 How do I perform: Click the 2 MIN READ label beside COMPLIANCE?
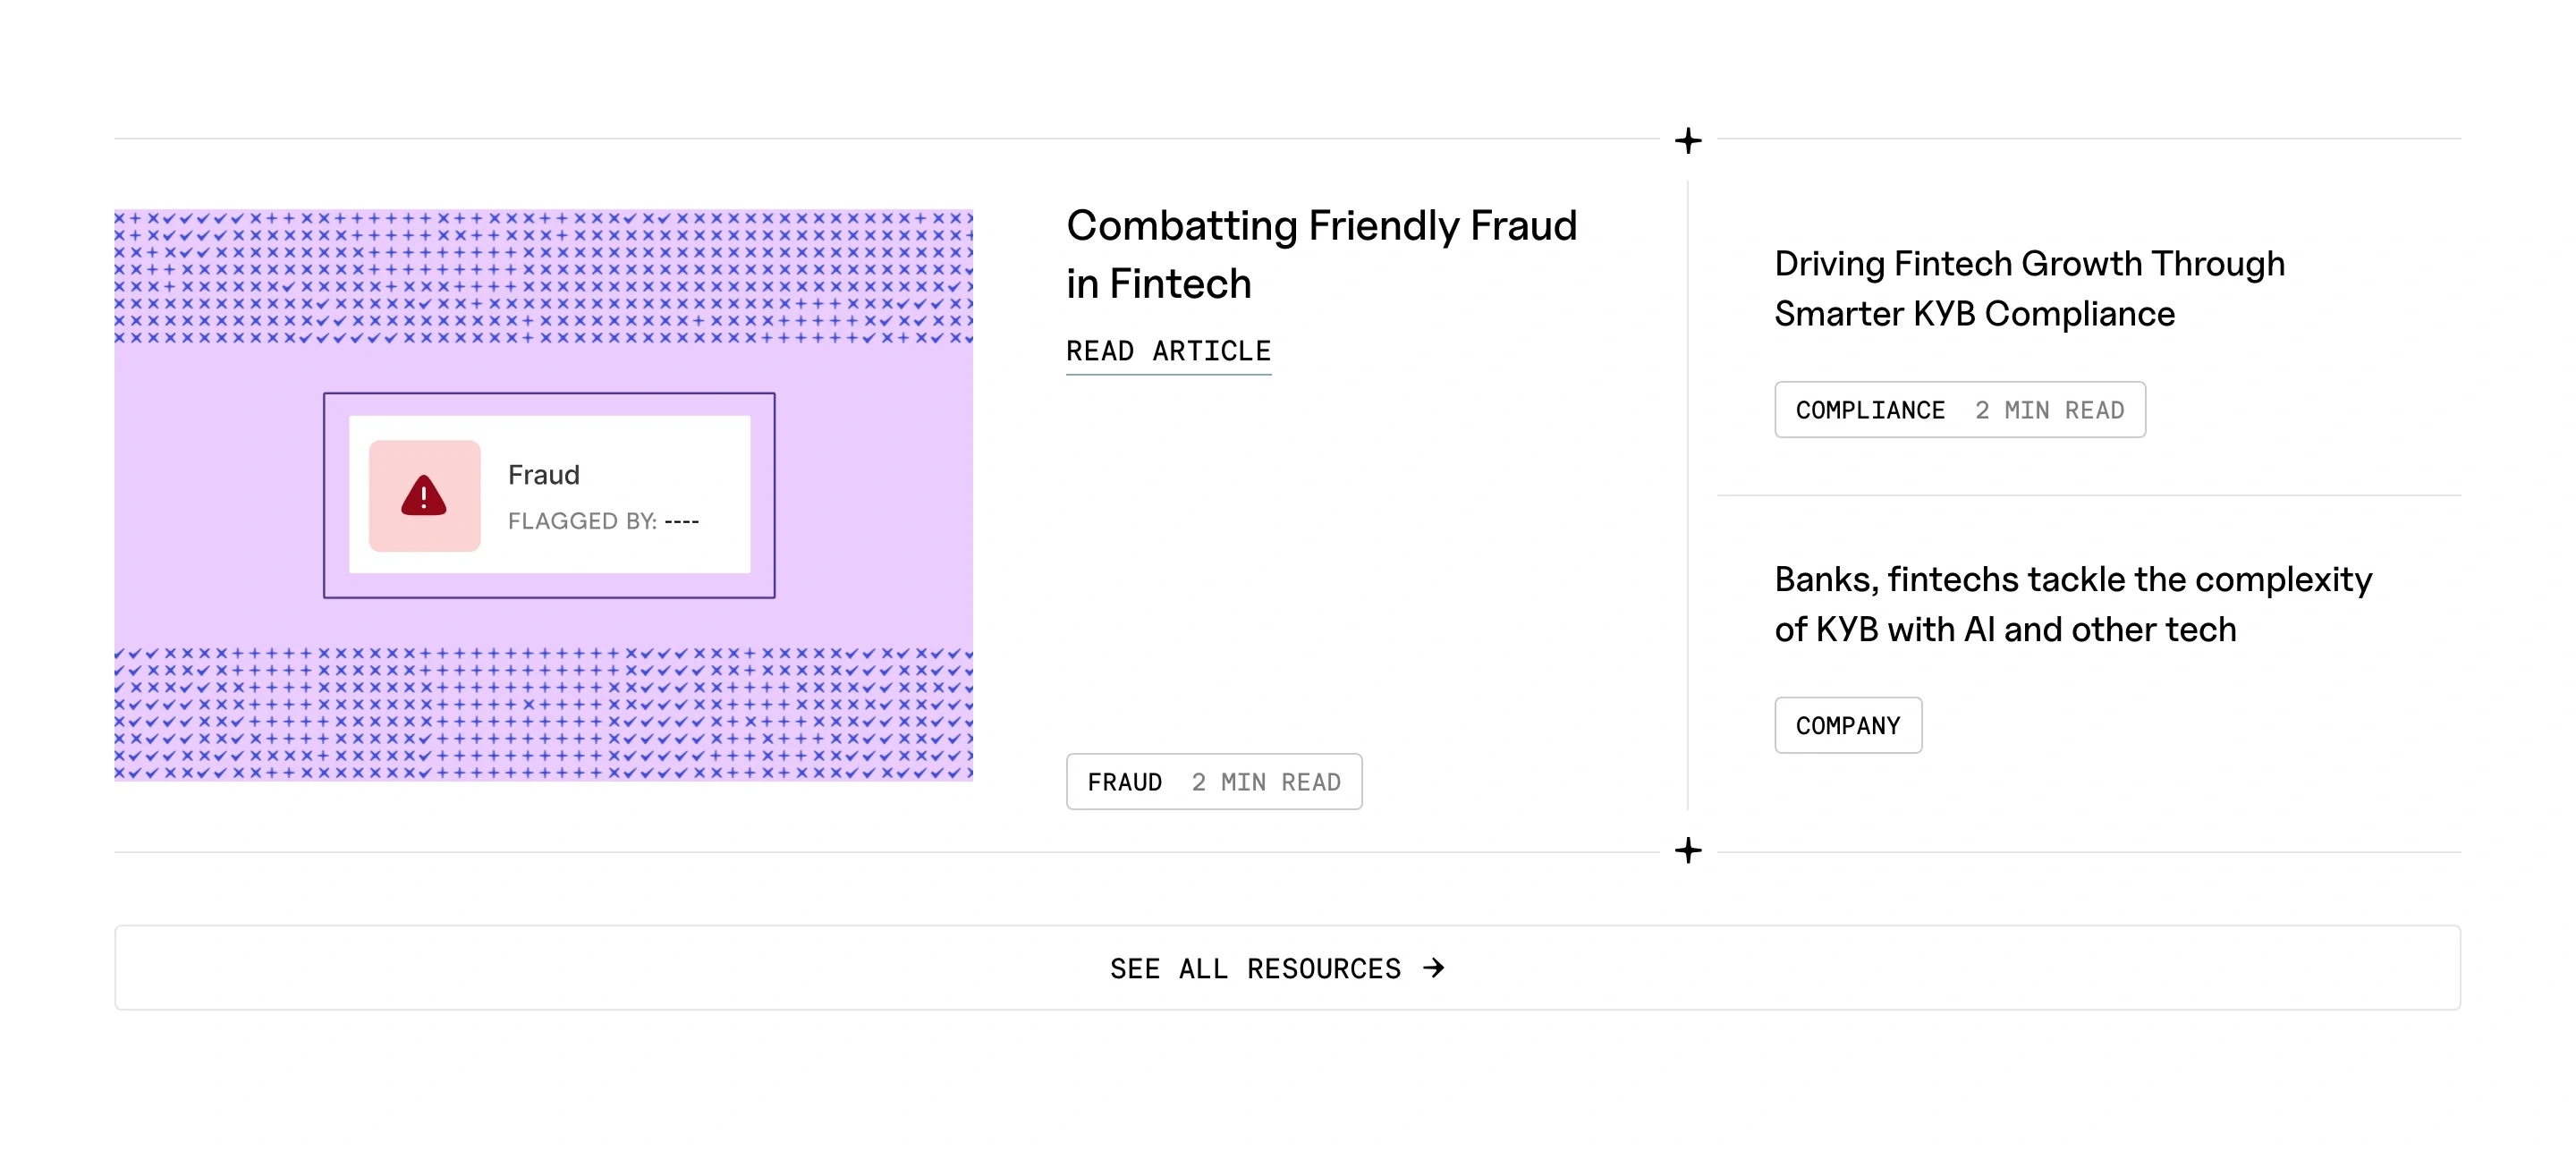[2049, 410]
